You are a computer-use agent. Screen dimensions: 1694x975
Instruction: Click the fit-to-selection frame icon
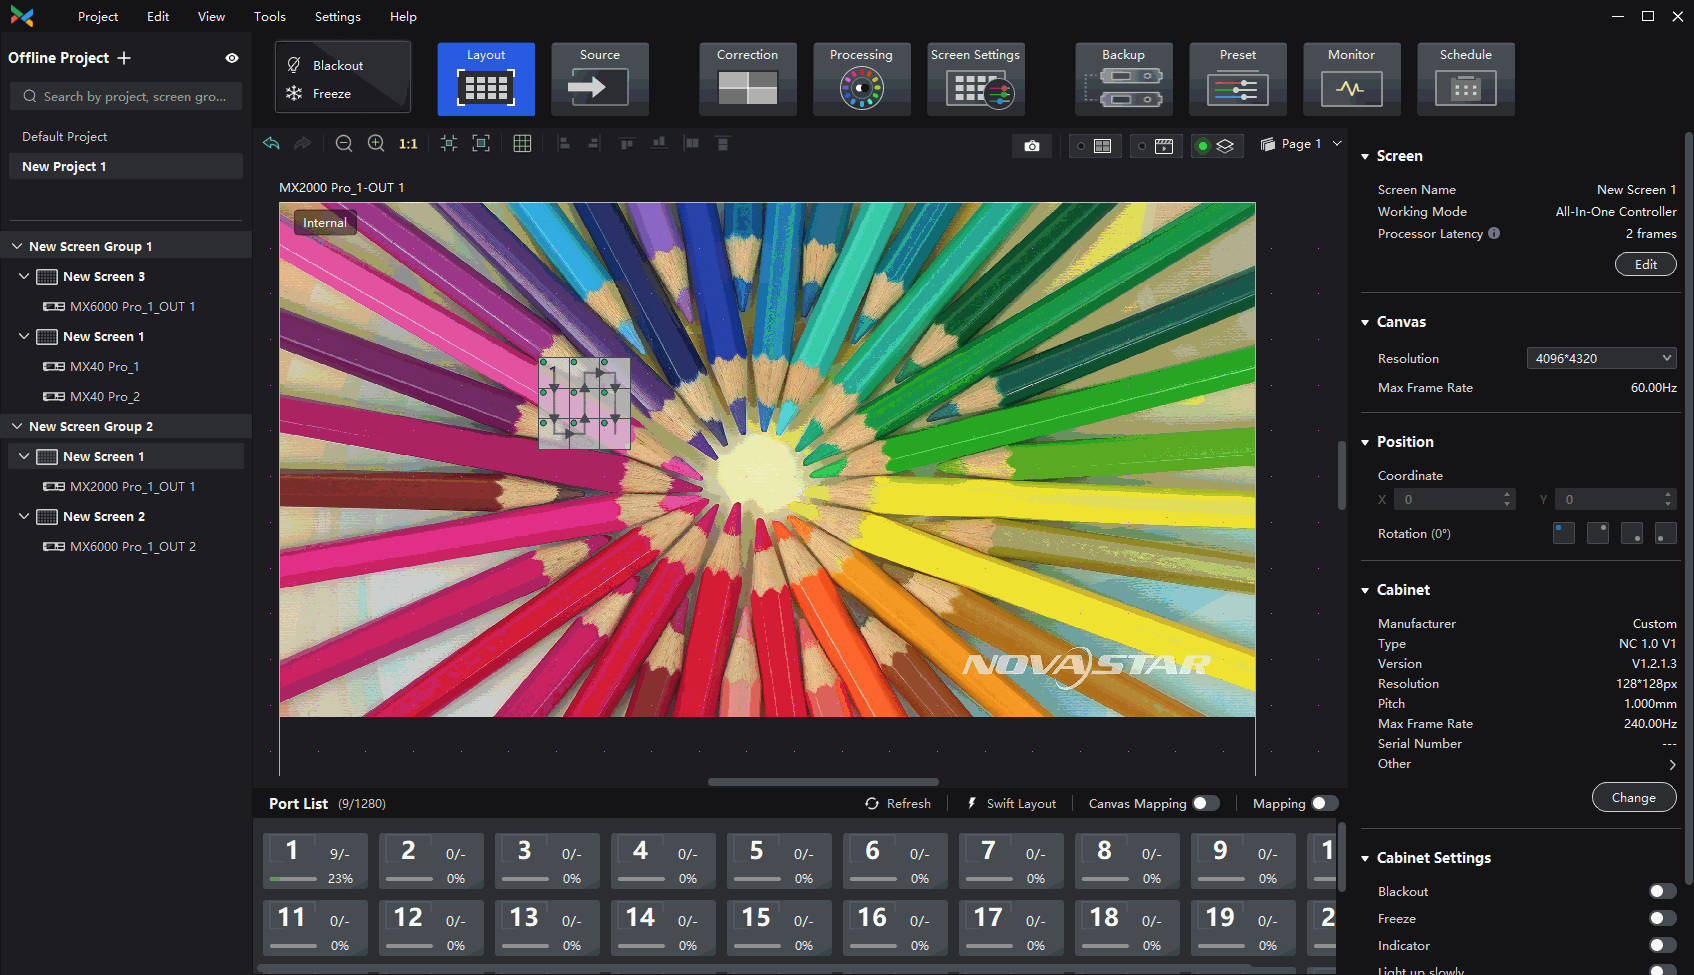pos(449,144)
